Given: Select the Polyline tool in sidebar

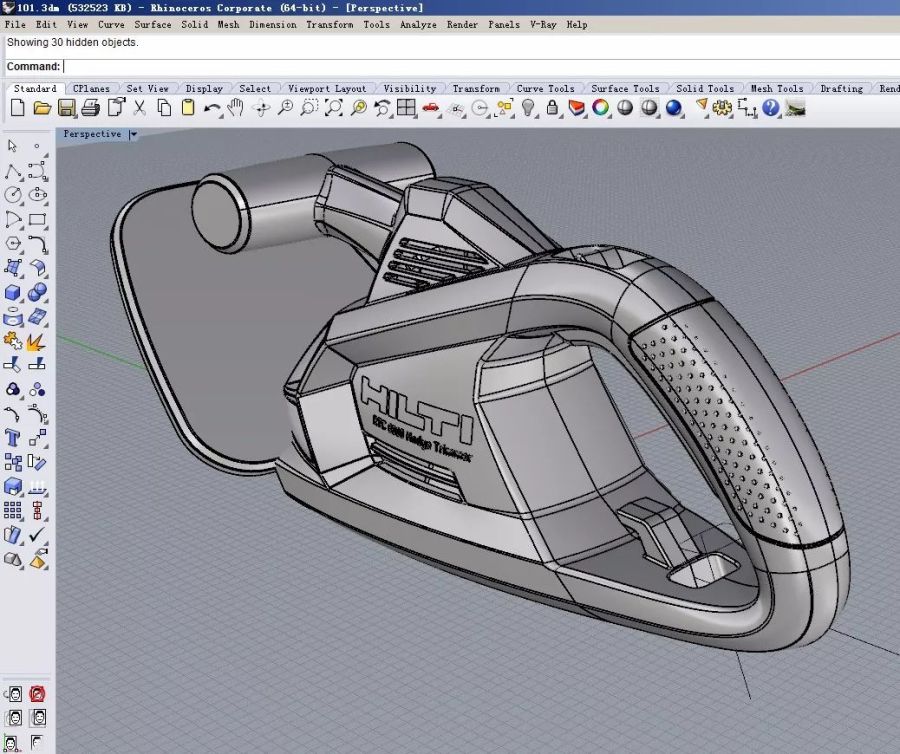Looking at the screenshot, I should pyautogui.click(x=13, y=171).
